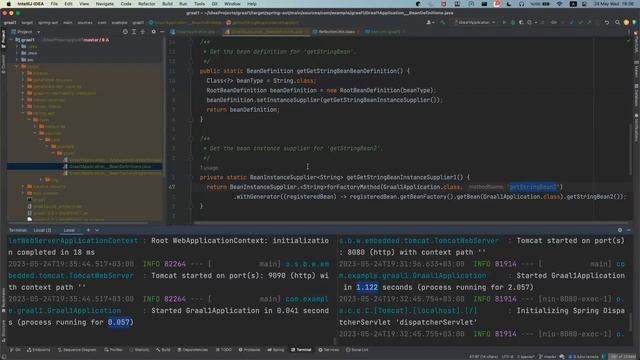Open the Sequence Diagram tool window

tap(77, 350)
